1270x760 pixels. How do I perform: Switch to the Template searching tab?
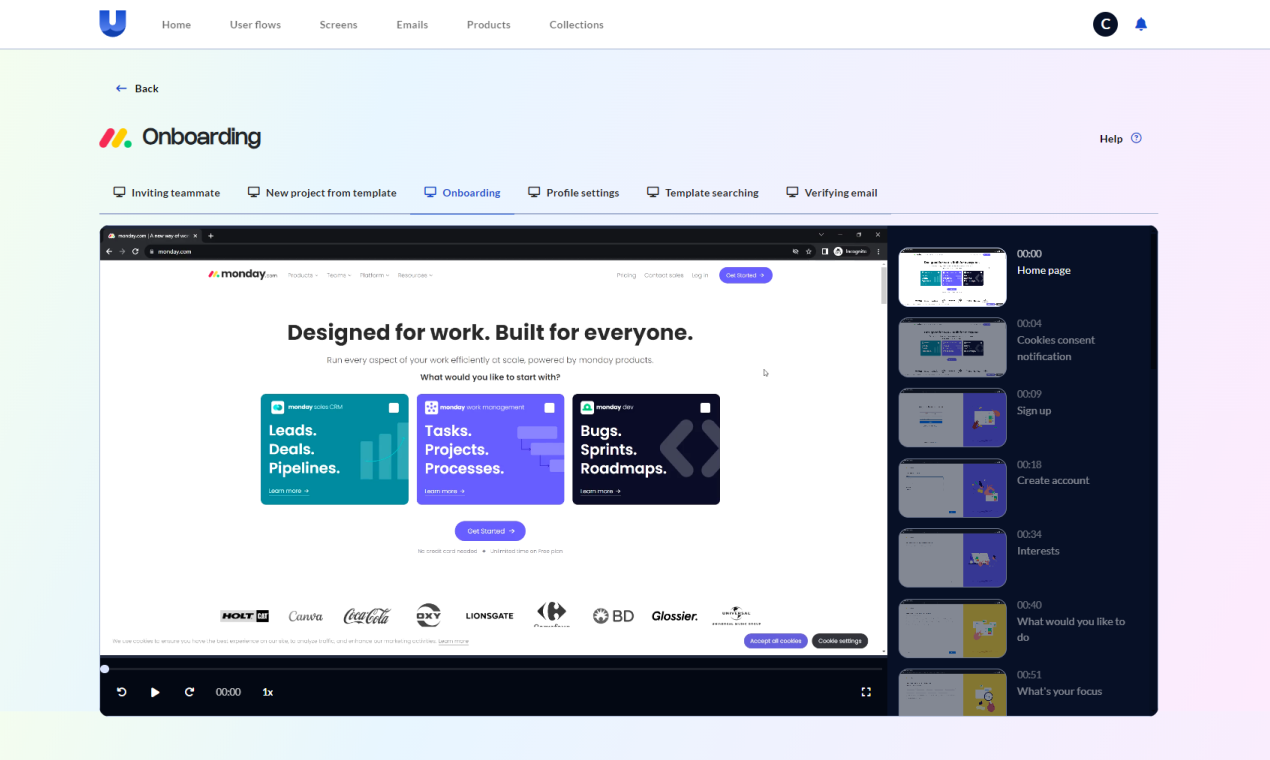click(703, 193)
